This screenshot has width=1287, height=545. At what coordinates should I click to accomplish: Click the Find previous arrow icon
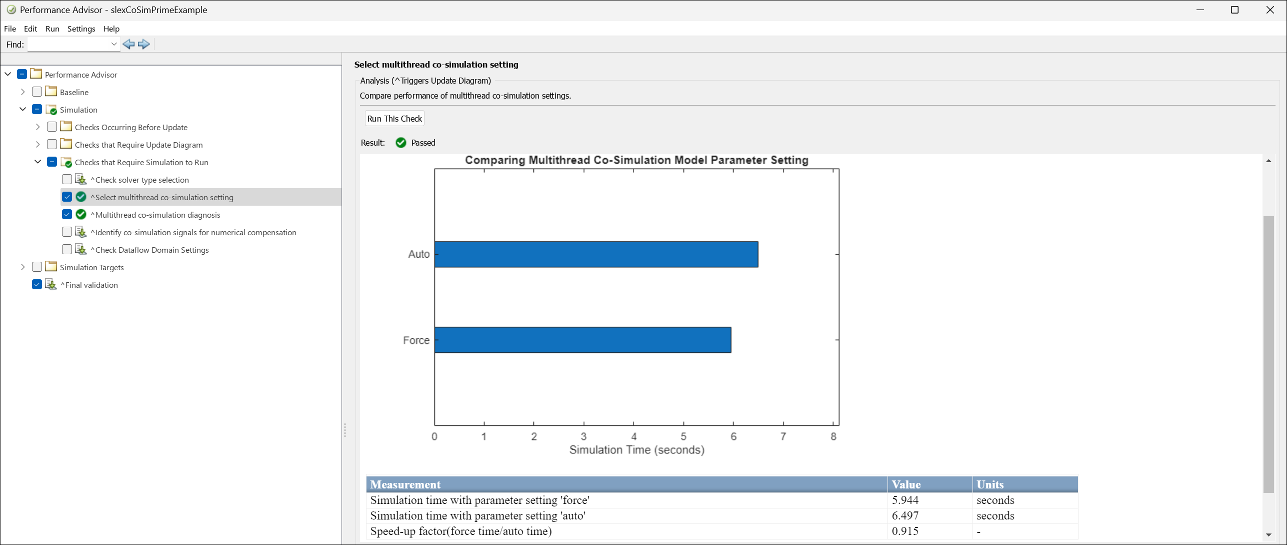129,44
